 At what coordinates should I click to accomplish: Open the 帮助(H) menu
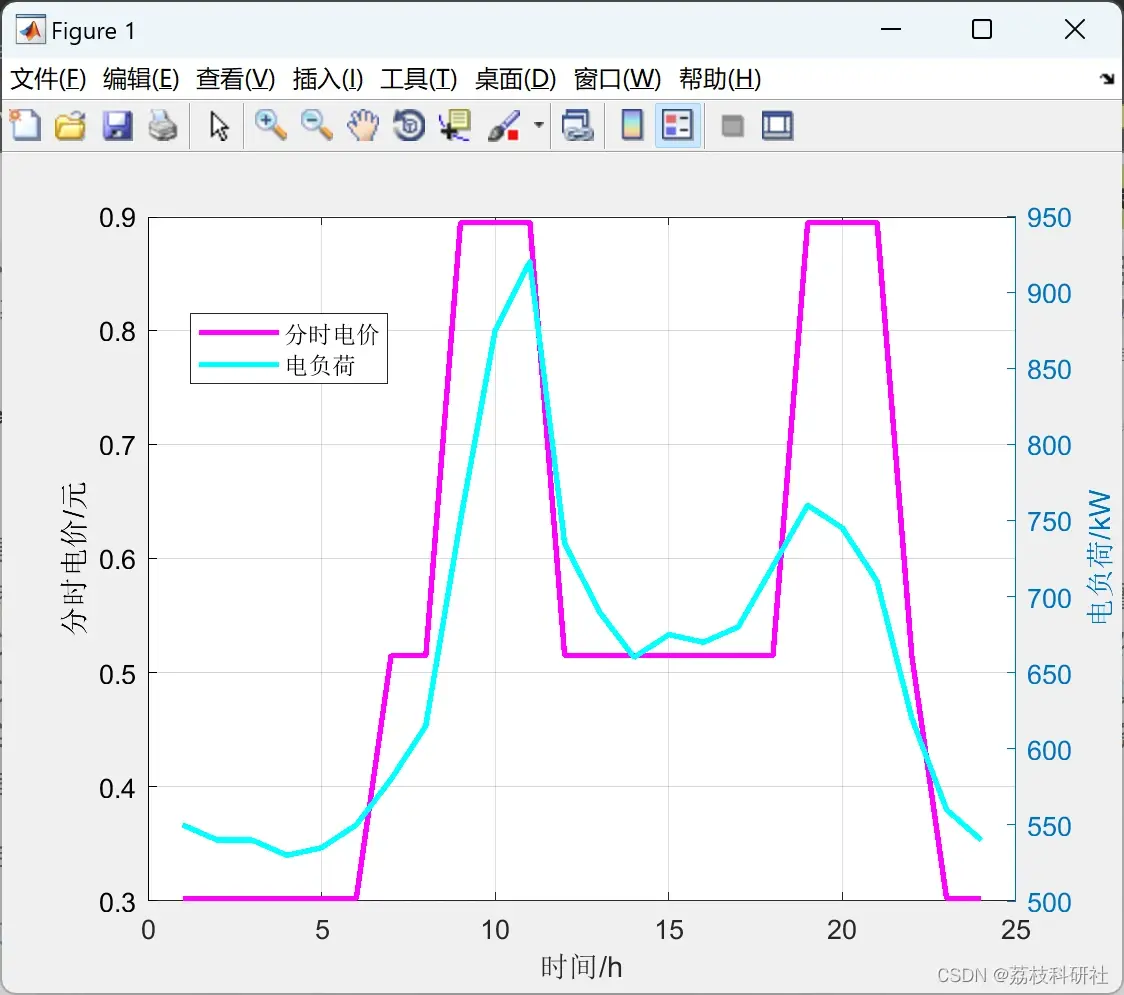(720, 79)
